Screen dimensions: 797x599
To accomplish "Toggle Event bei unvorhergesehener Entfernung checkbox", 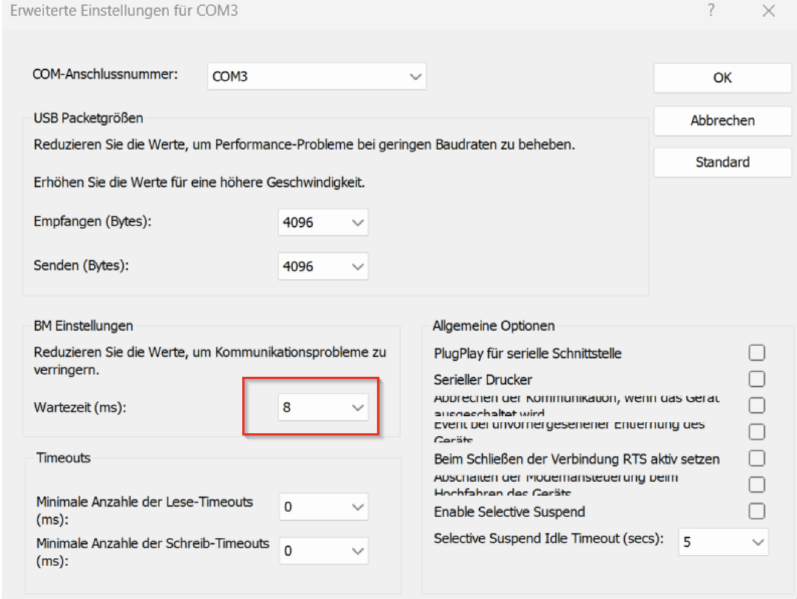I will (757, 432).
